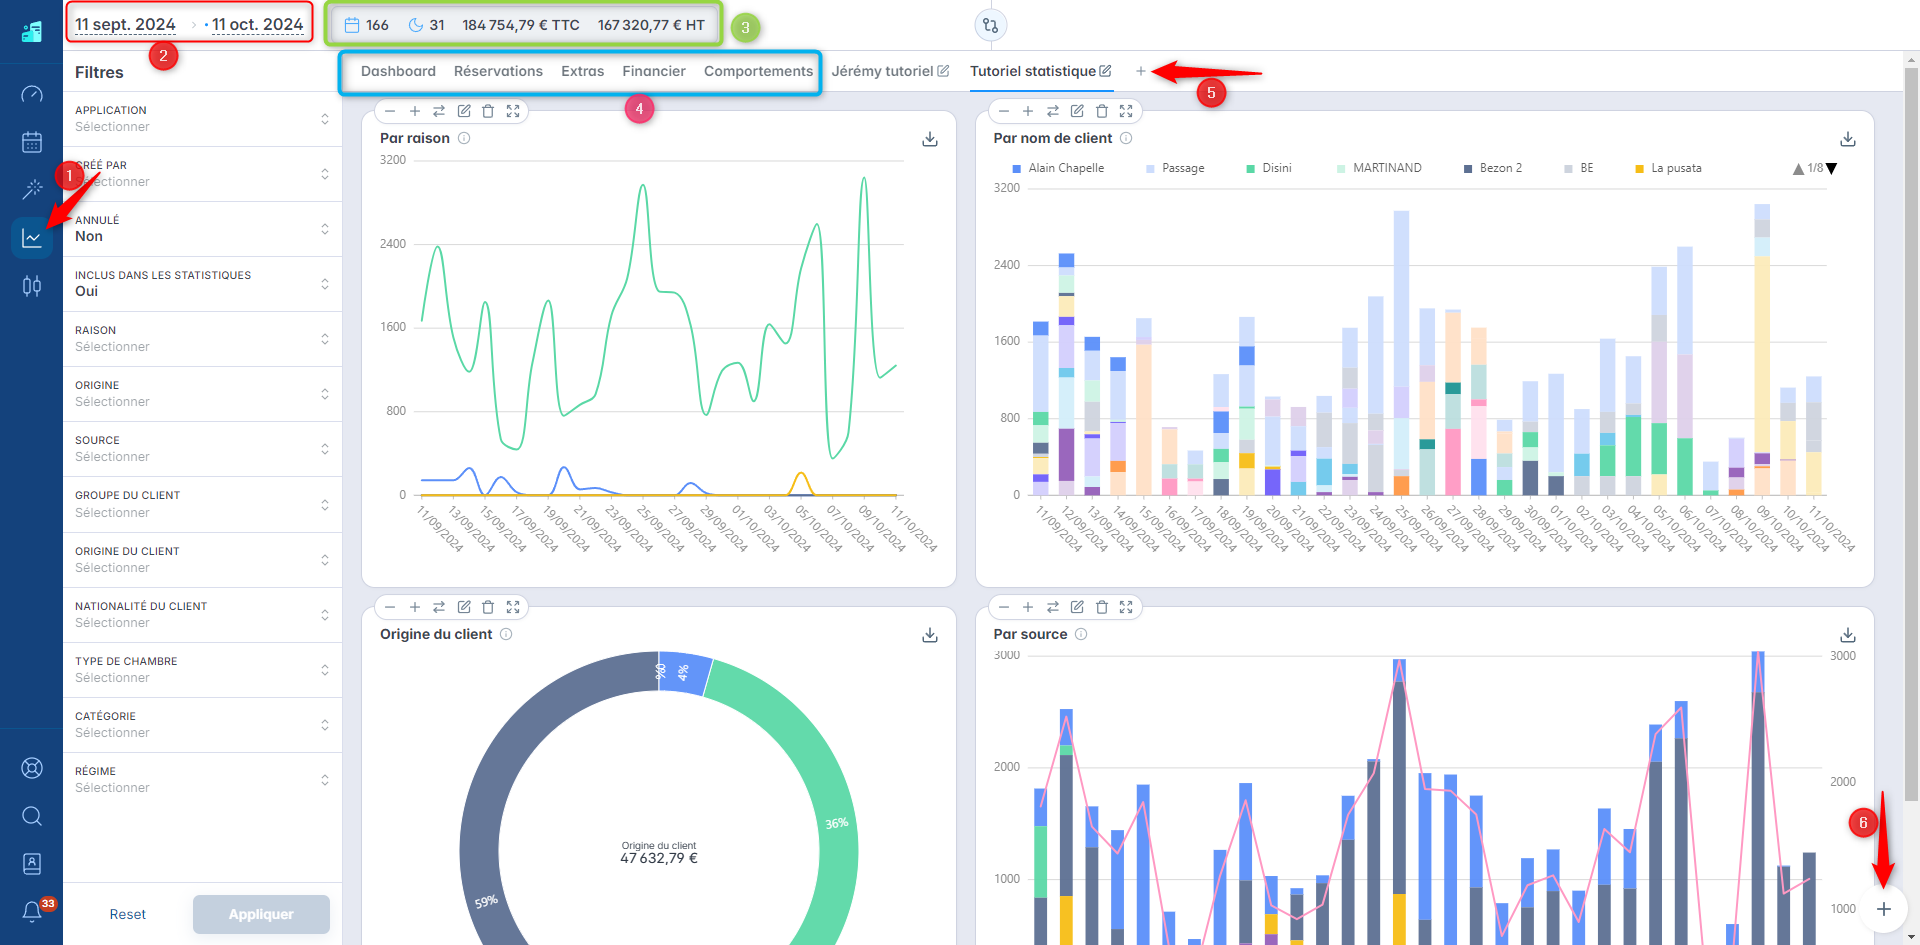Open the contacts book icon in sidebar
Image resolution: width=1920 pixels, height=945 pixels.
[x=32, y=863]
